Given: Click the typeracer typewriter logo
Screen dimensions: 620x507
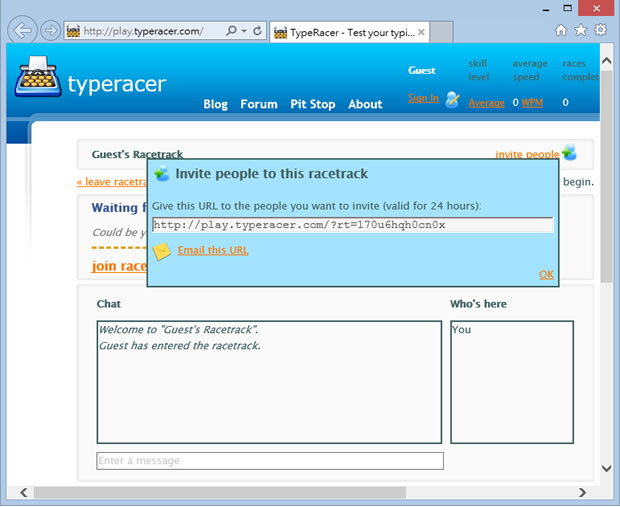Looking at the screenshot, I should click(x=38, y=77).
